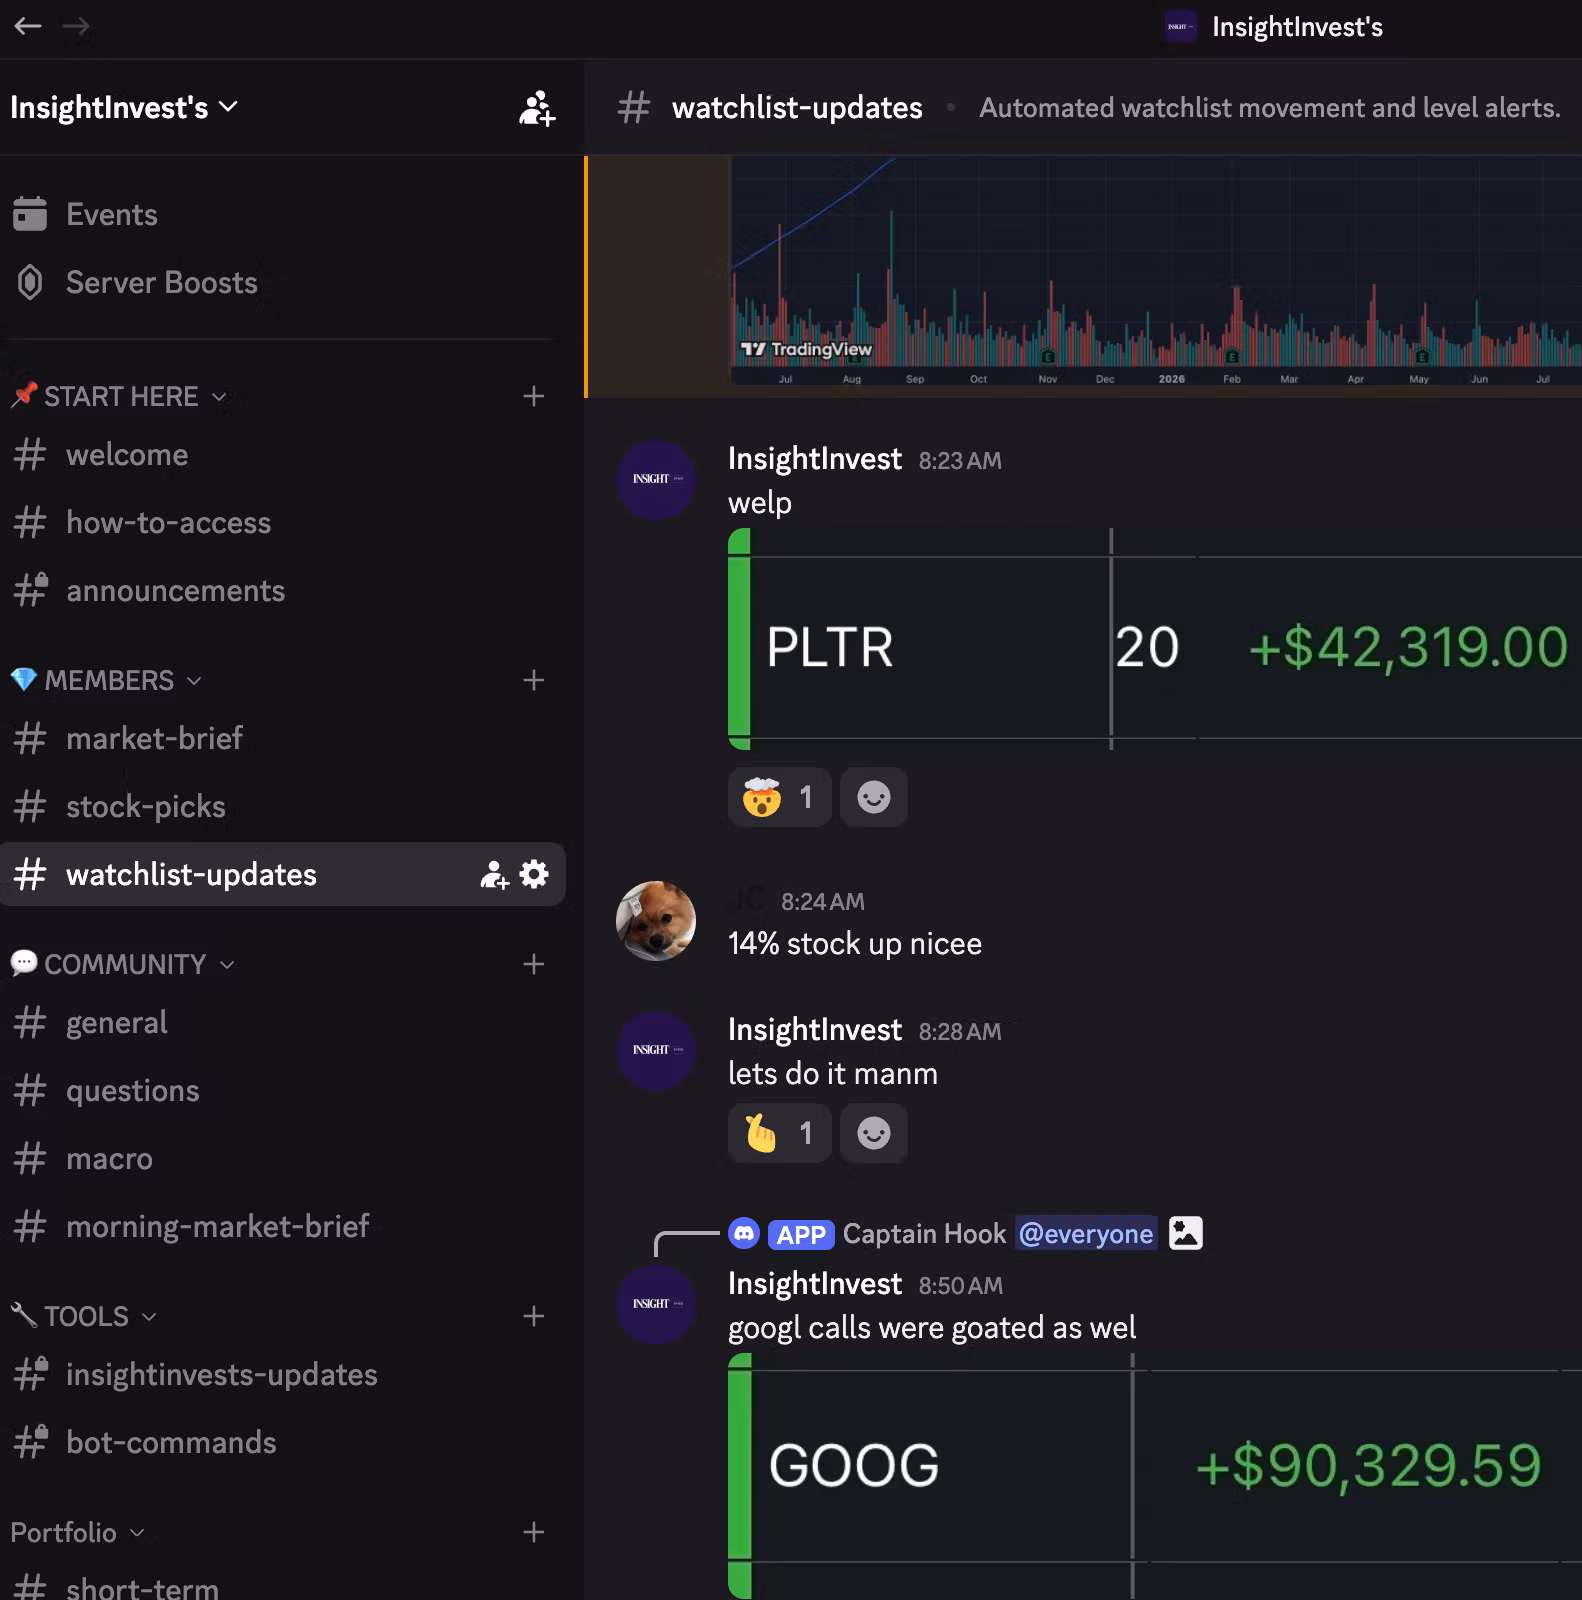Open the macro channel
This screenshot has height=1600, width=1582.
click(282, 1158)
